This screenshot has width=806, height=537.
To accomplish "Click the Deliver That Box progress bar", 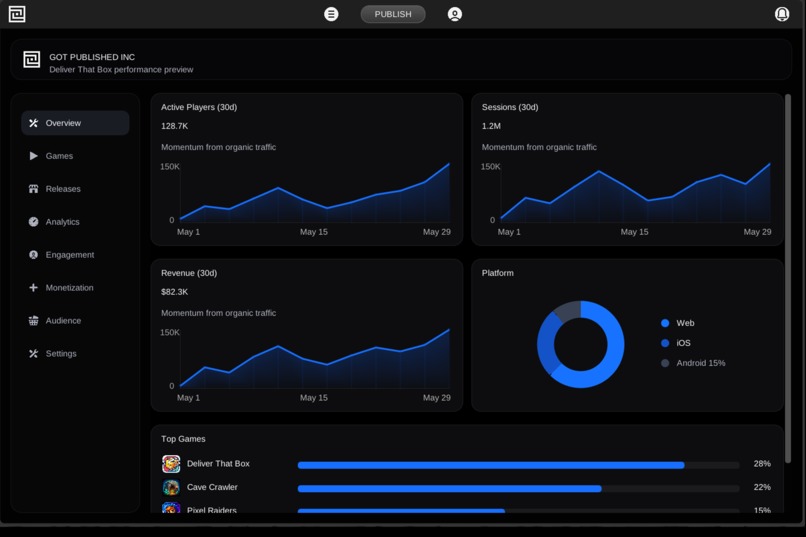I will coord(518,465).
